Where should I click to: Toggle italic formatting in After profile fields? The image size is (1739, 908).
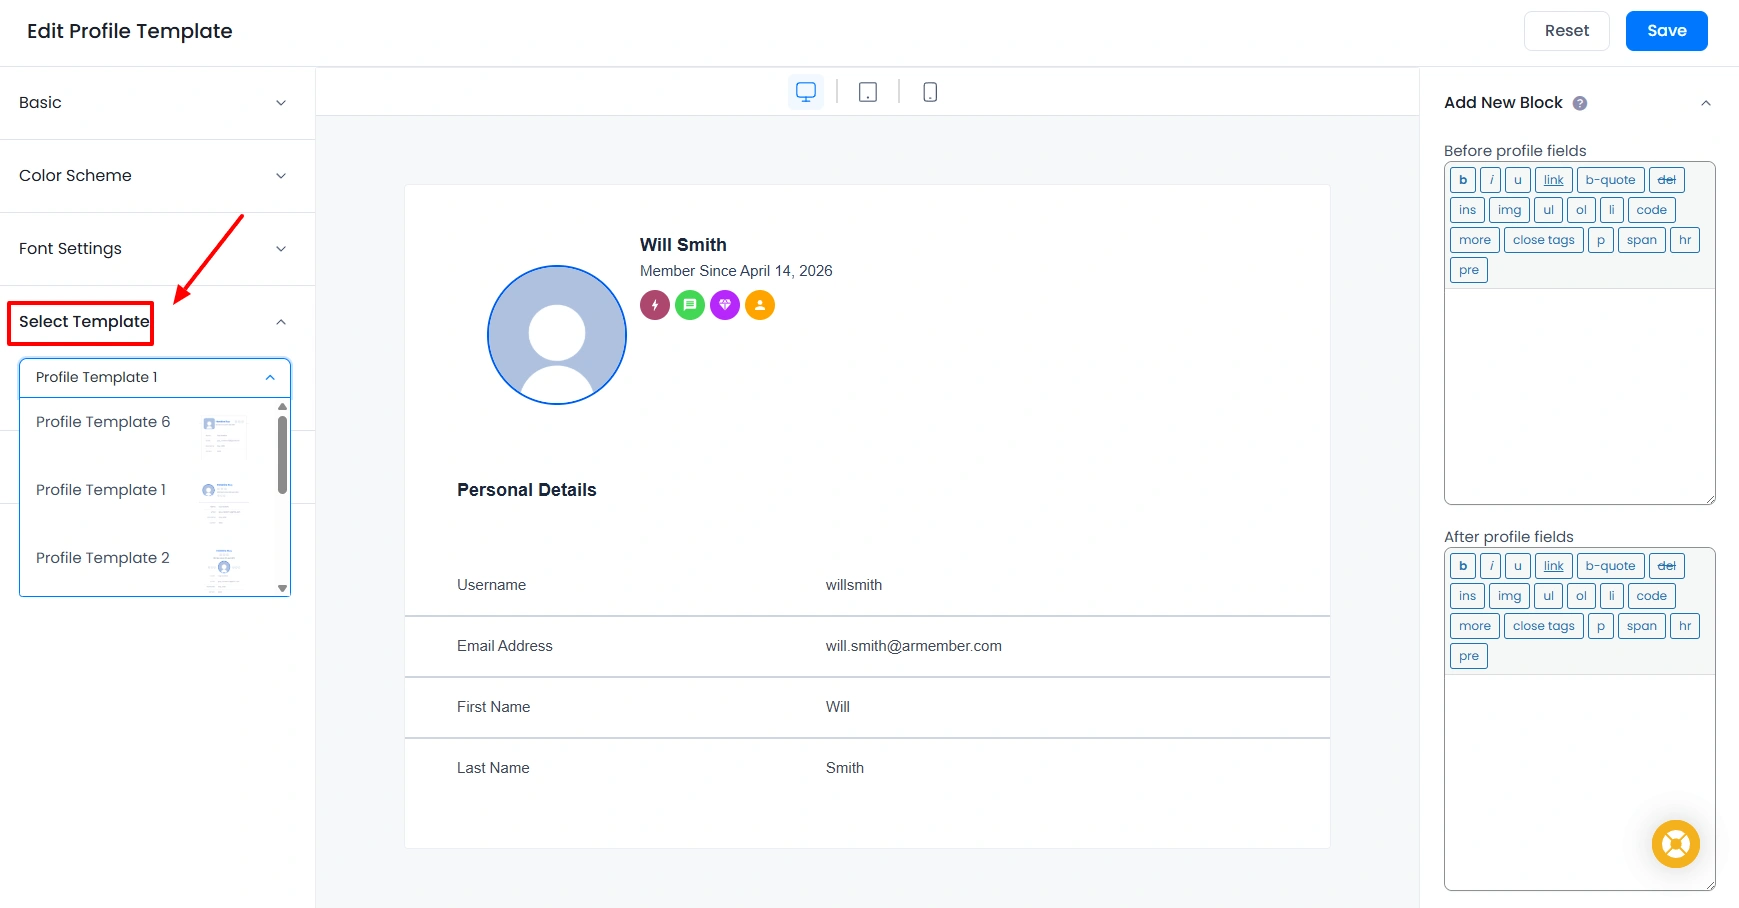(1490, 565)
